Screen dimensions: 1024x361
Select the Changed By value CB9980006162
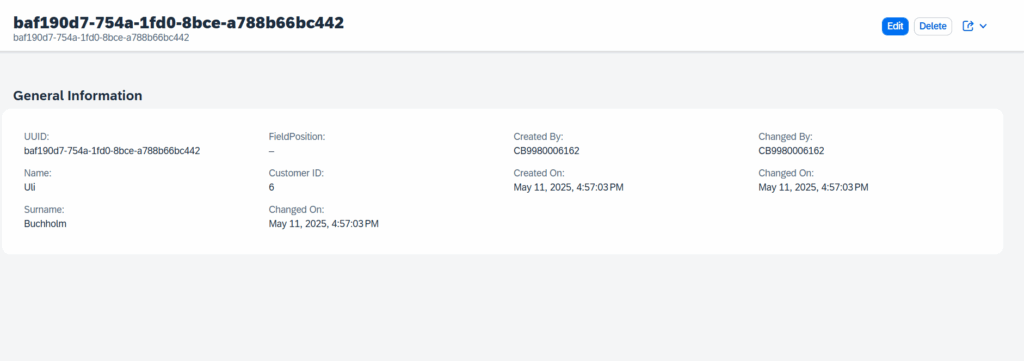792,151
